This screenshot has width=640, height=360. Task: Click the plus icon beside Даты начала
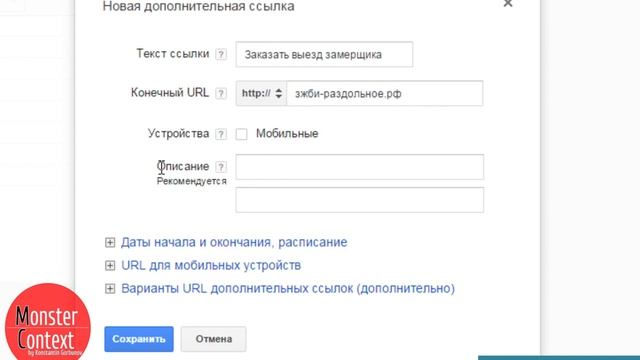pyautogui.click(x=110, y=242)
